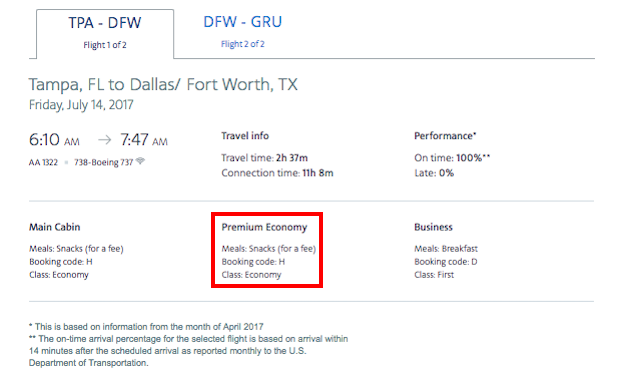Click the 7:47 AM arrival time
Screen dimensions: 620x376
click(144, 140)
